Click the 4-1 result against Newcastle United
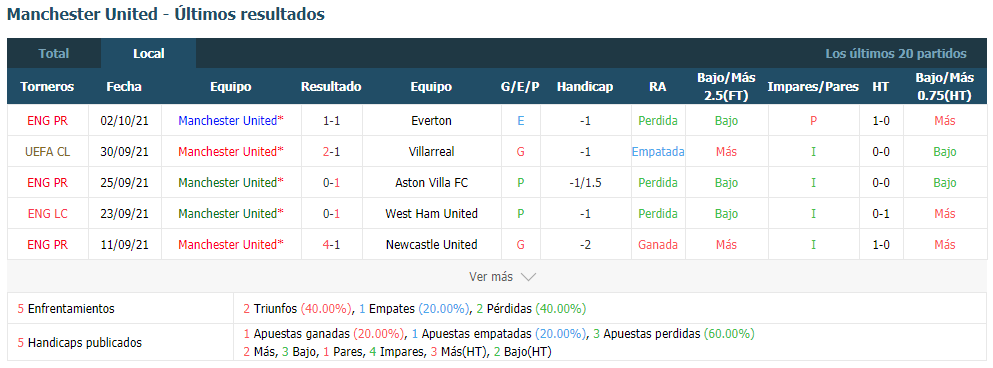This screenshot has width=993, height=368. tap(331, 244)
